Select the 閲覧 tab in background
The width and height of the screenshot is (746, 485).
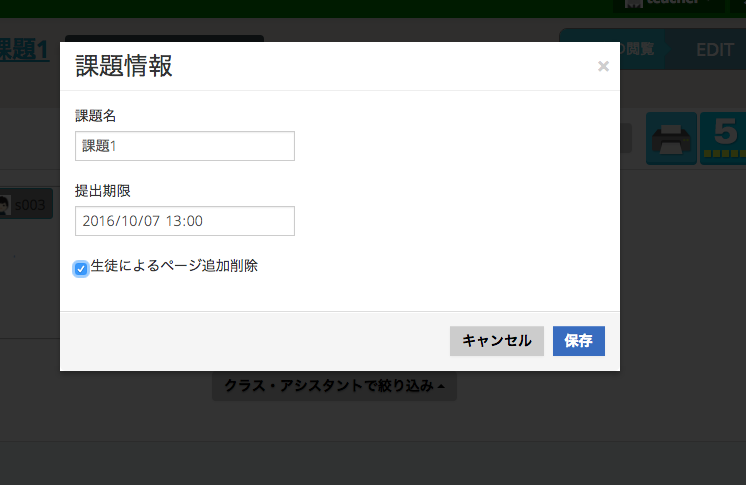(x=638, y=49)
